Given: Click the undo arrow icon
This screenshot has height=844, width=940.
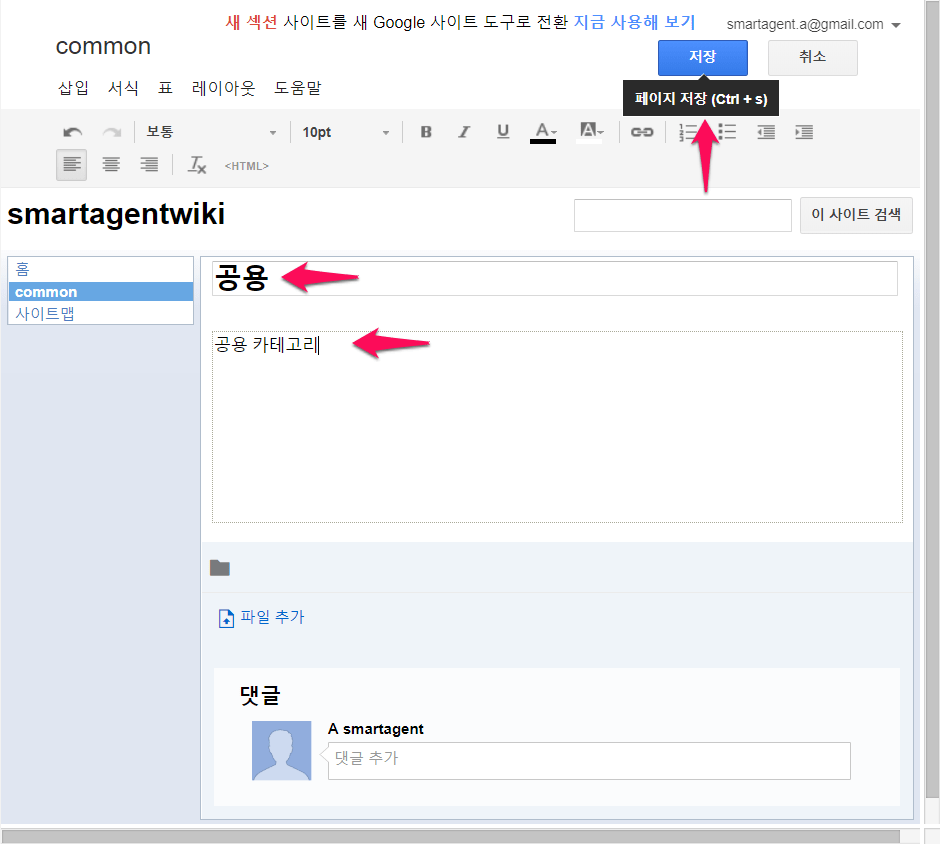Looking at the screenshot, I should pyautogui.click(x=73, y=132).
